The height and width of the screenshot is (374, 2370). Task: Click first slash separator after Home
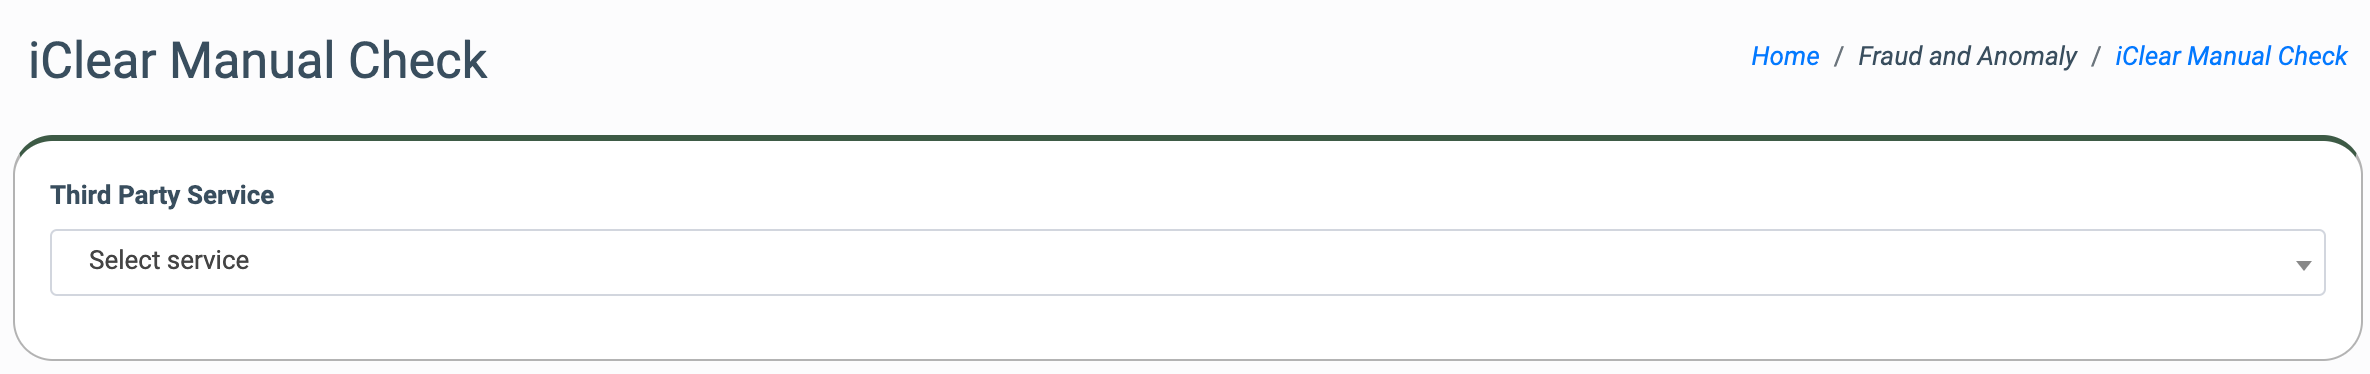click(x=1838, y=57)
